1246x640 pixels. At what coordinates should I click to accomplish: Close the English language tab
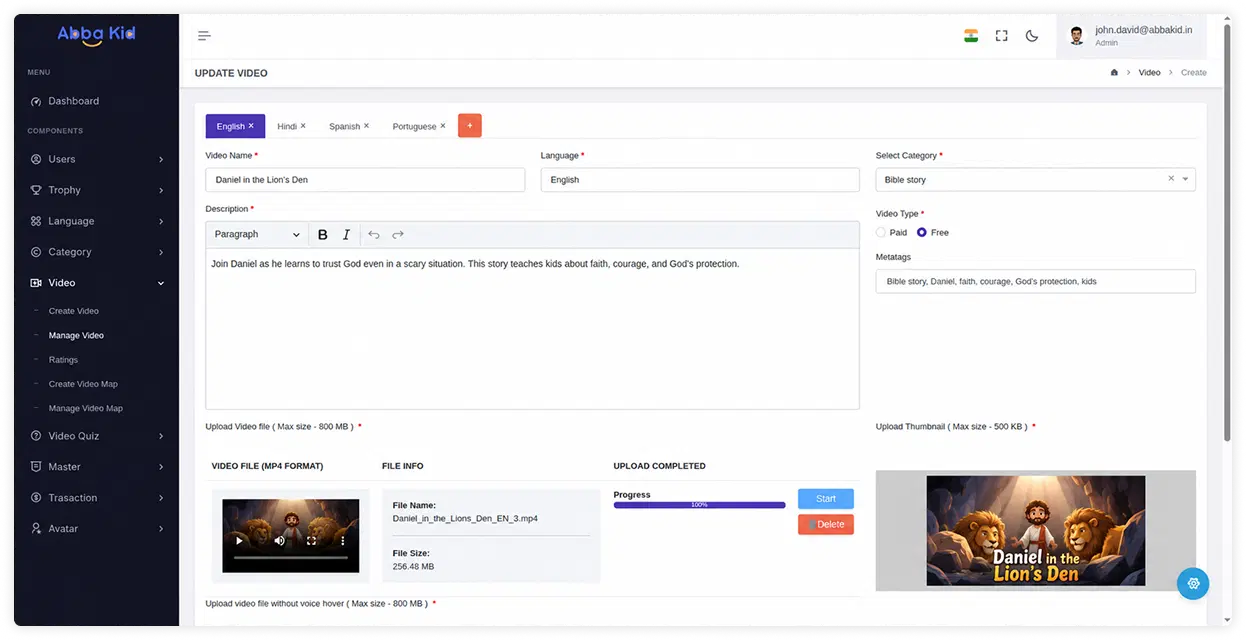(251, 126)
